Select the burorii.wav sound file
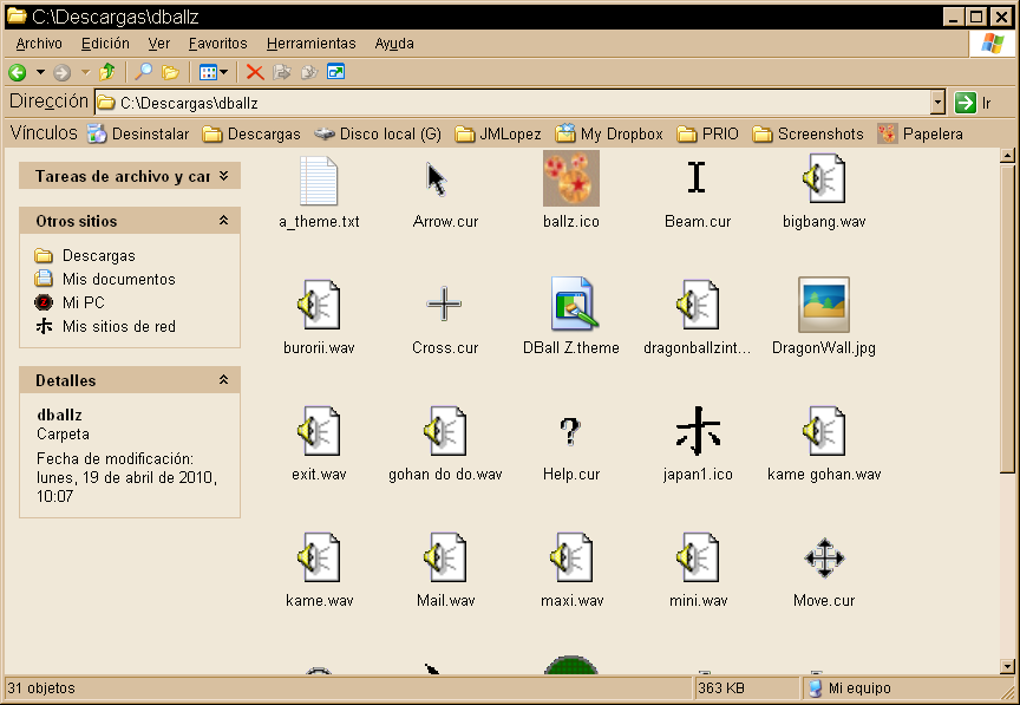 coord(319,318)
